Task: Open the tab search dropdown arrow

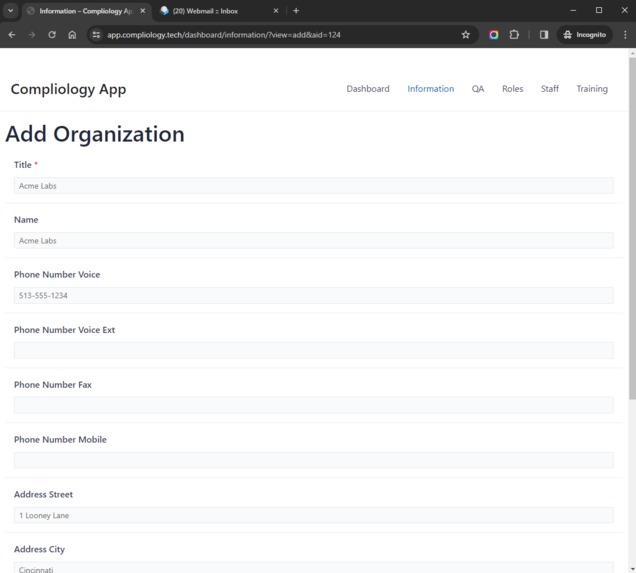Action: point(11,11)
